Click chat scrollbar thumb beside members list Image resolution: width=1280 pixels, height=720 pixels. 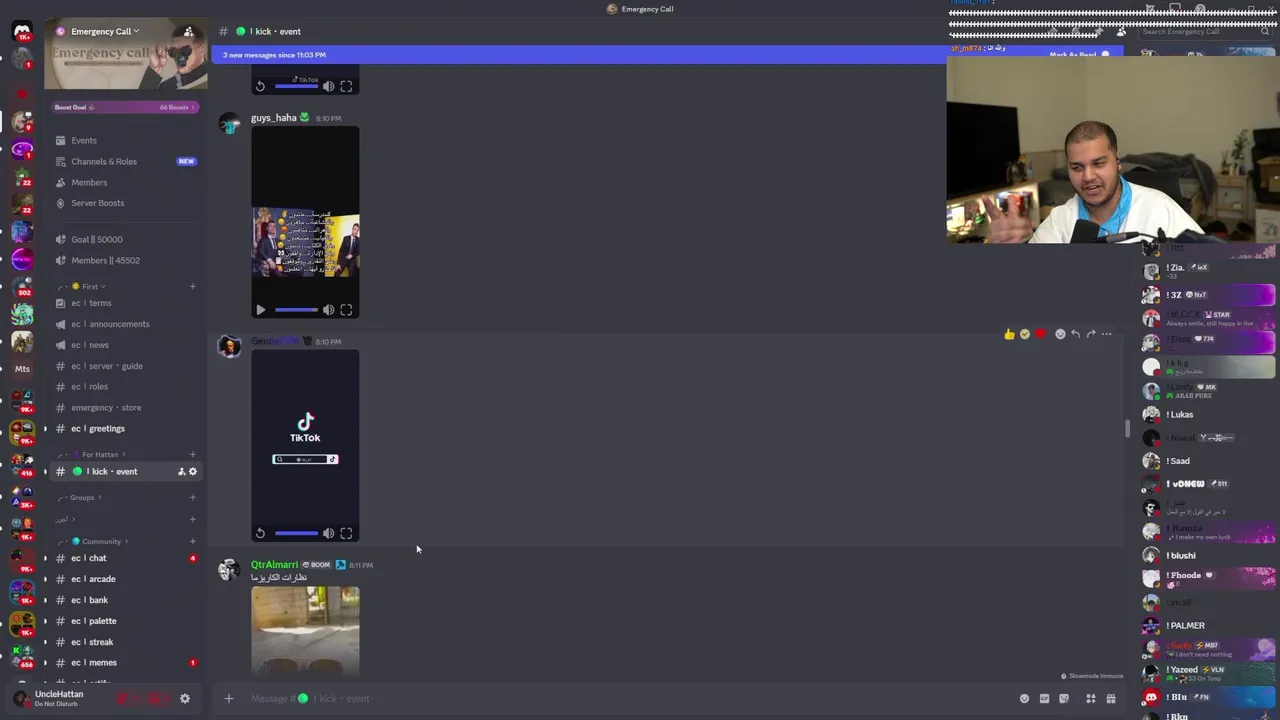1127,428
